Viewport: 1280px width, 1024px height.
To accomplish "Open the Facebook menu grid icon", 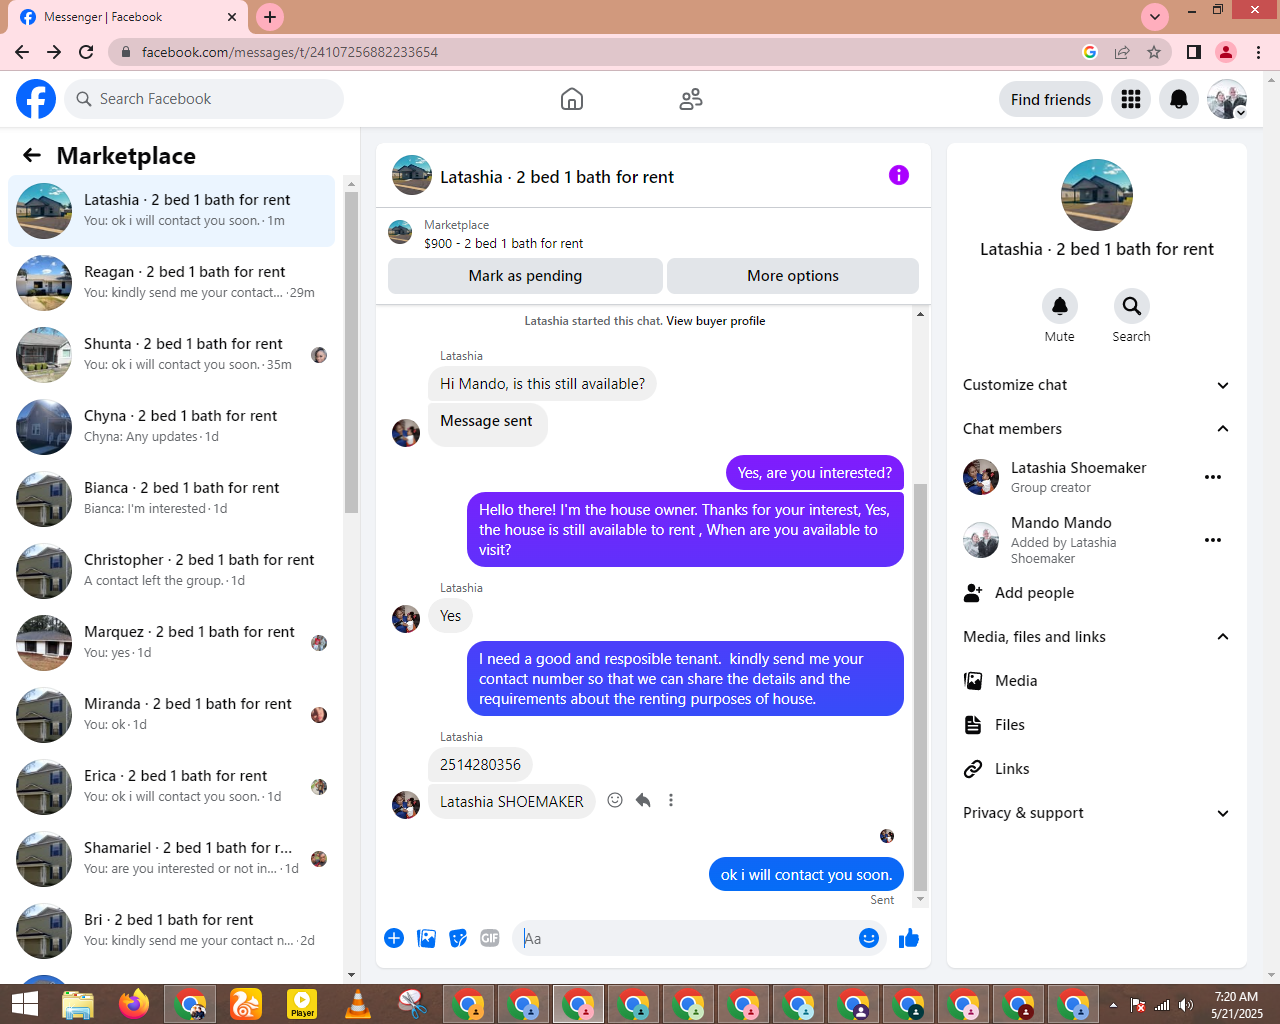I will tap(1131, 99).
